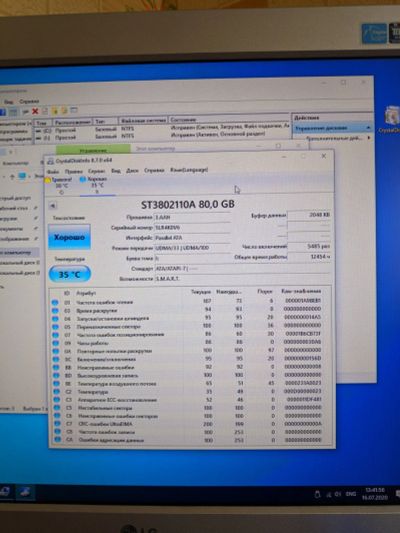Open CrystalDiskInfo desktop shortcut icon
The height and width of the screenshot is (533, 400).
point(393,120)
